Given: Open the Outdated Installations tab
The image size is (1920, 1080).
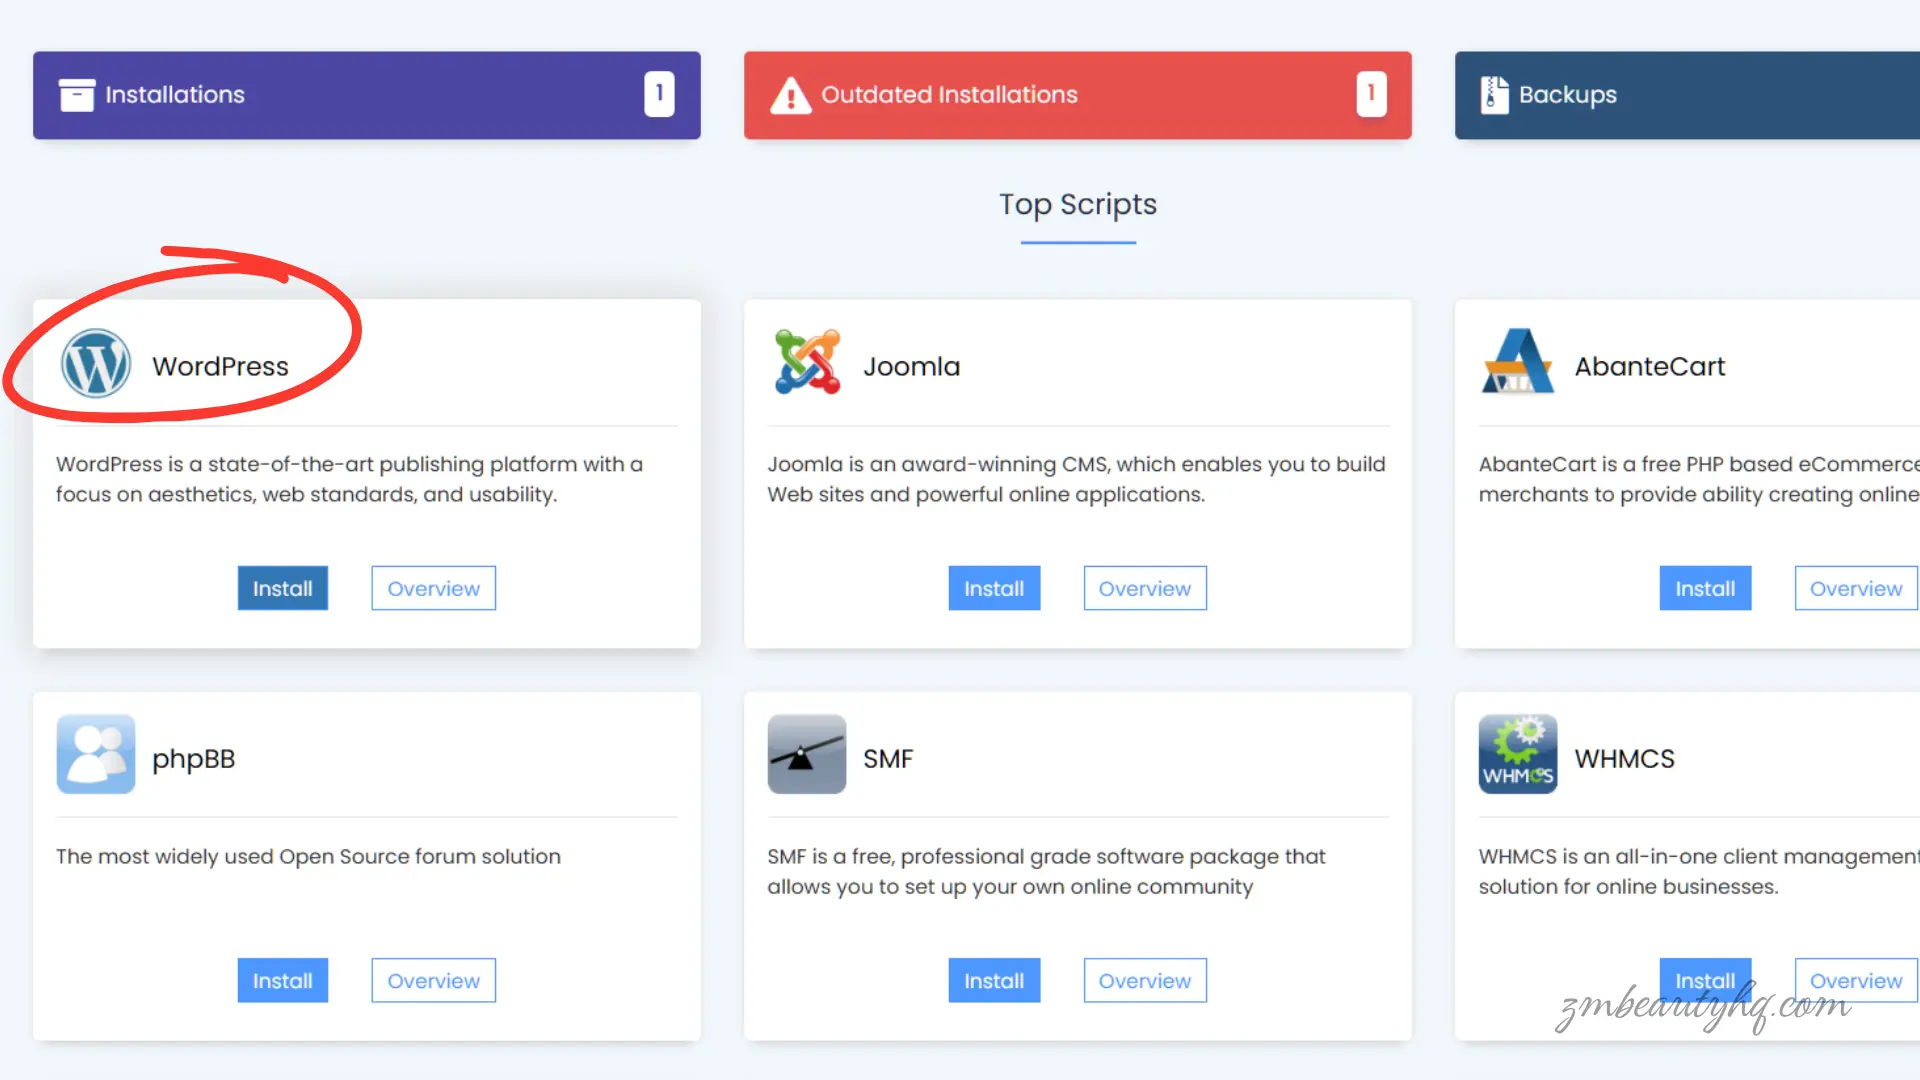Looking at the screenshot, I should [x=1077, y=95].
